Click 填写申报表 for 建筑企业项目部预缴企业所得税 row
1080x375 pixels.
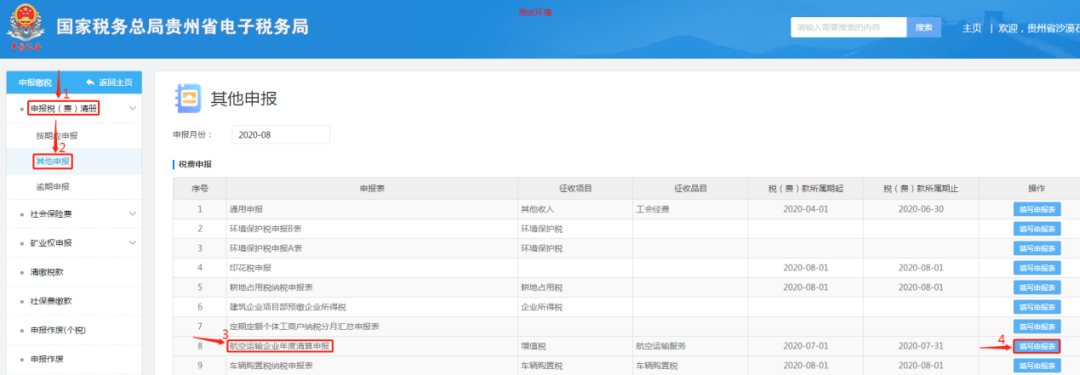click(1037, 307)
